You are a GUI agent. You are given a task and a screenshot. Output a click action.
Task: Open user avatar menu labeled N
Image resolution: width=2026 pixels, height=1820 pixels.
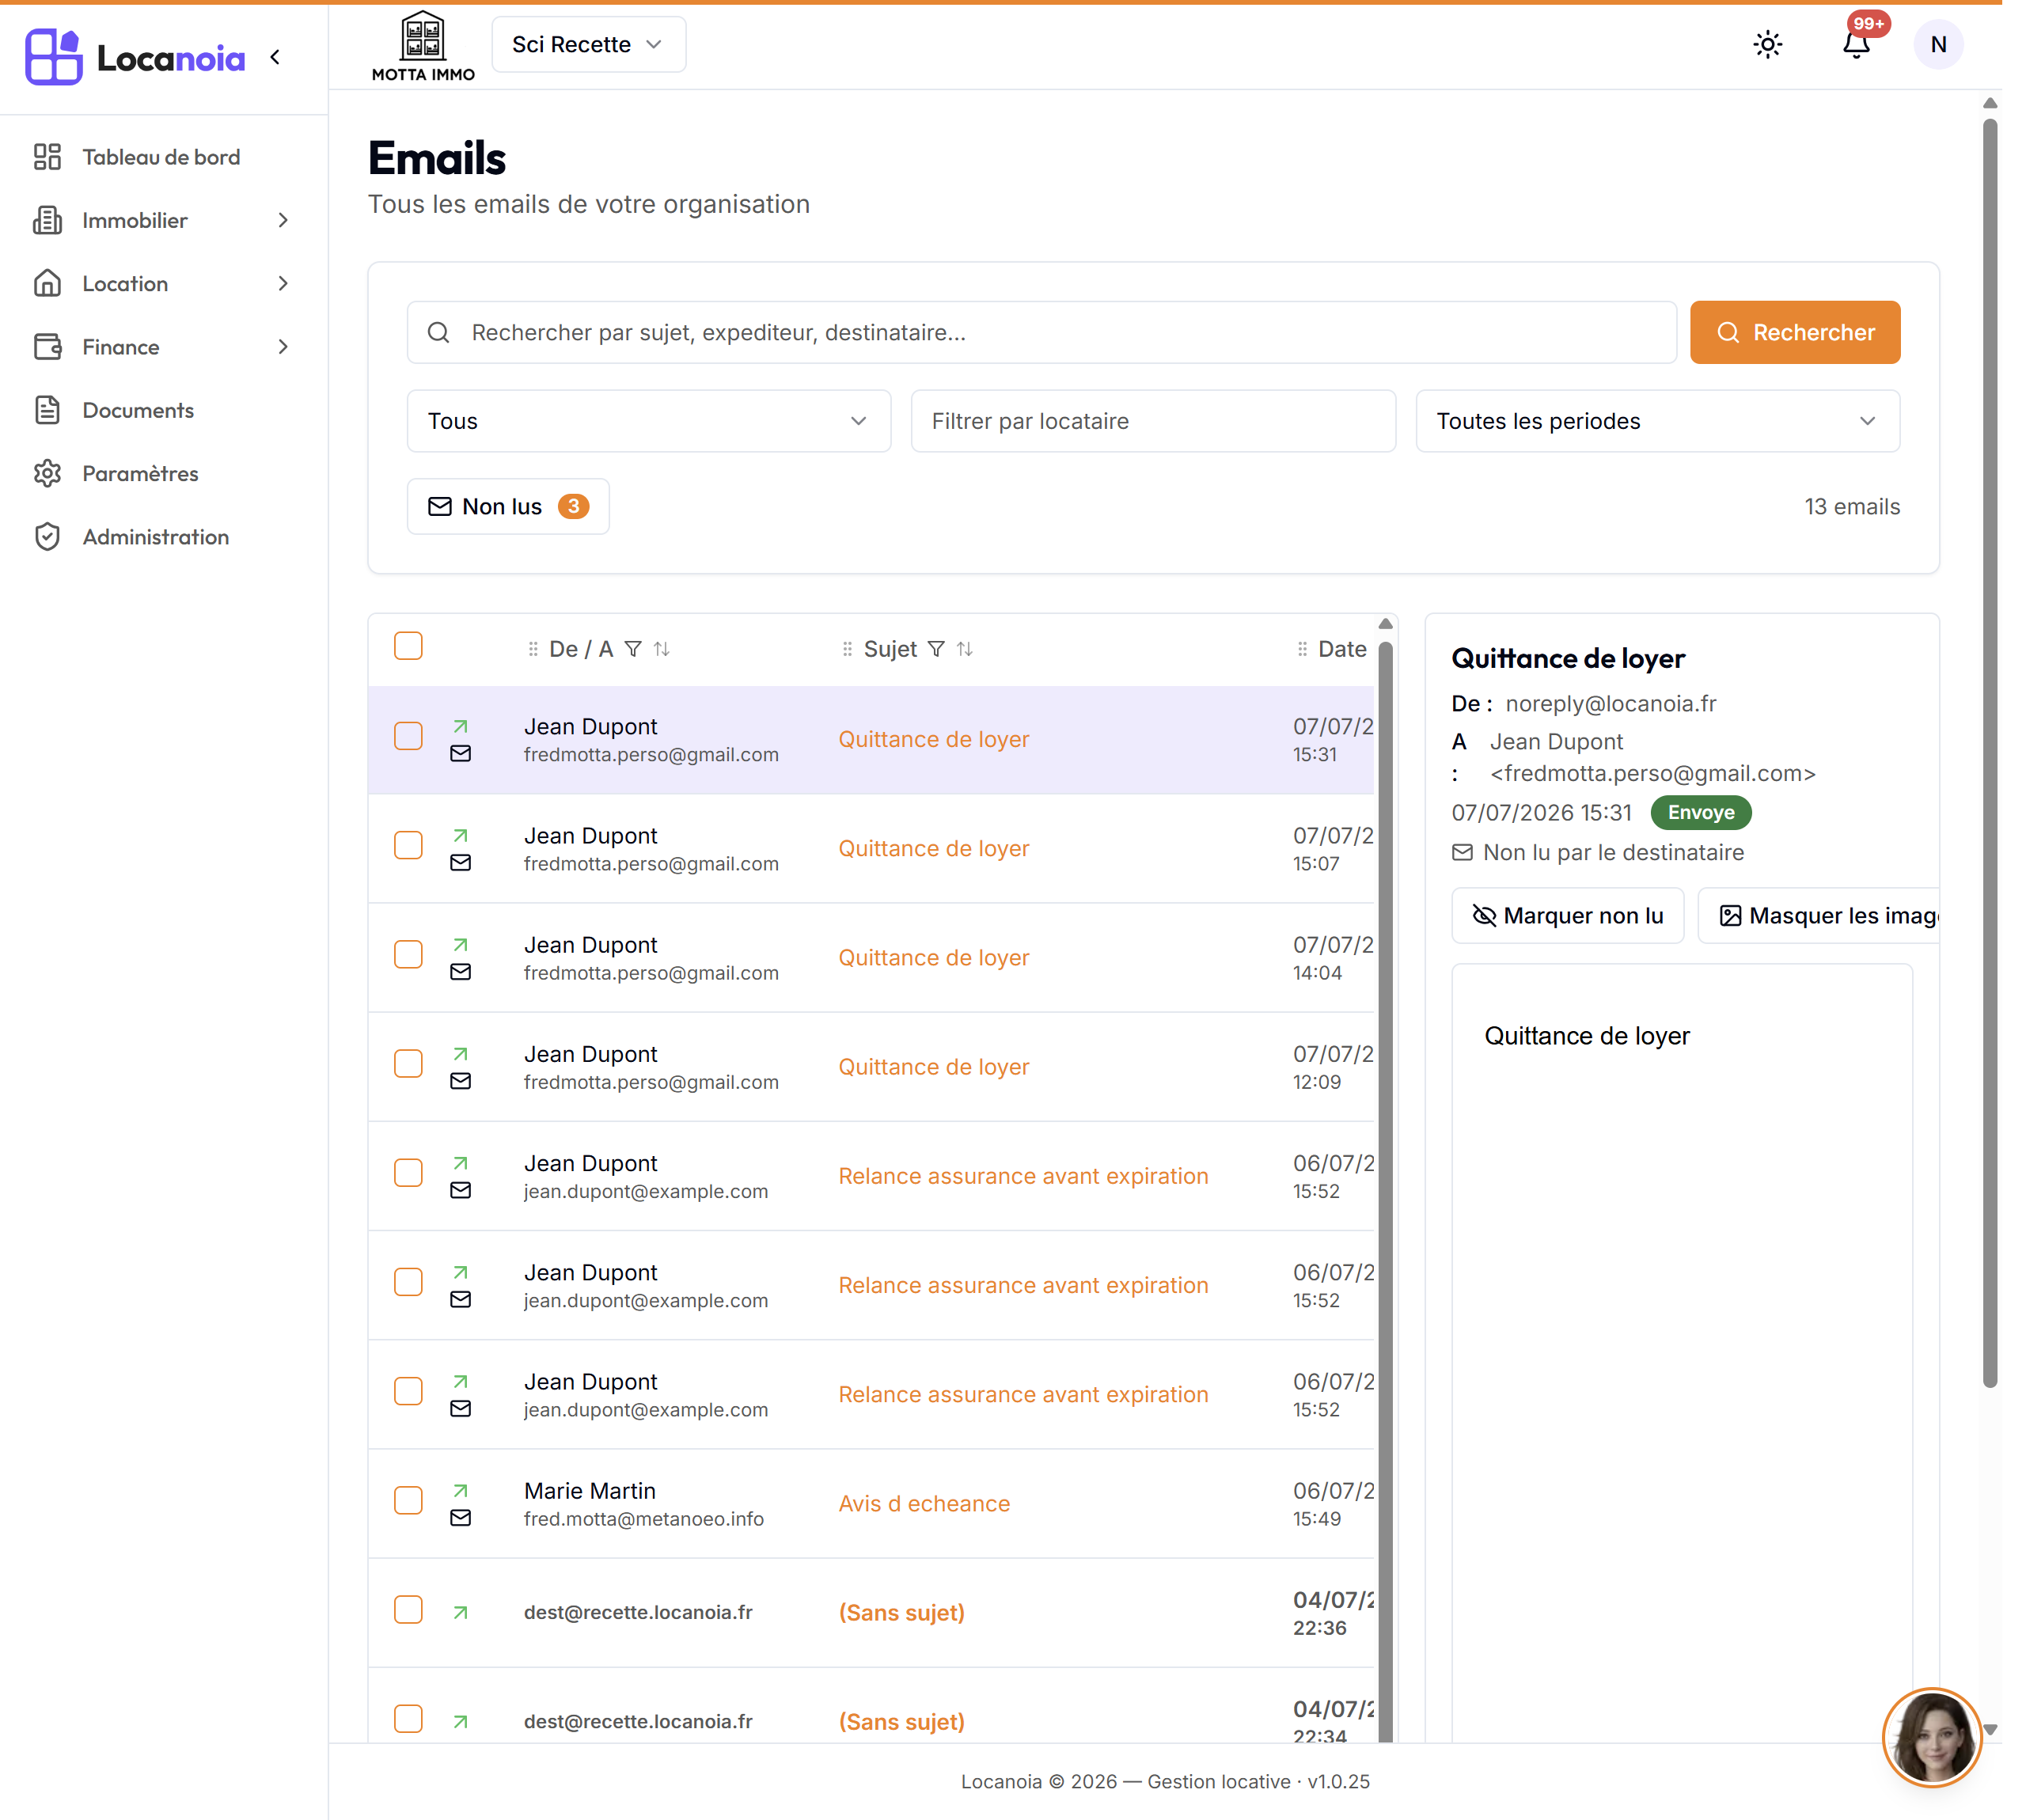[x=1938, y=45]
